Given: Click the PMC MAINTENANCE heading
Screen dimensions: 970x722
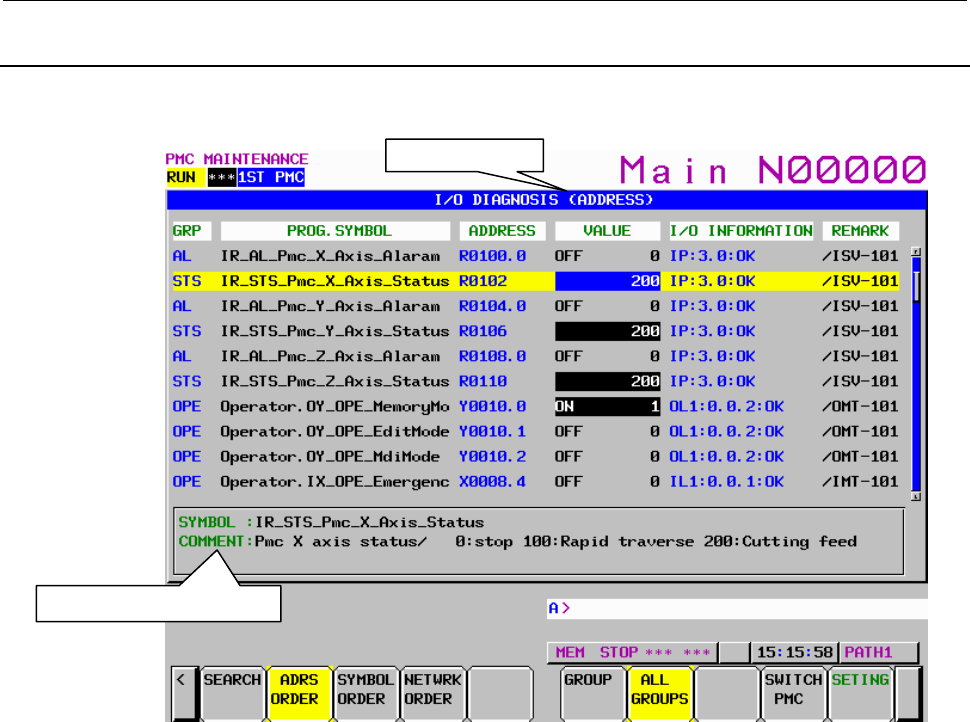Looking at the screenshot, I should point(237,159).
